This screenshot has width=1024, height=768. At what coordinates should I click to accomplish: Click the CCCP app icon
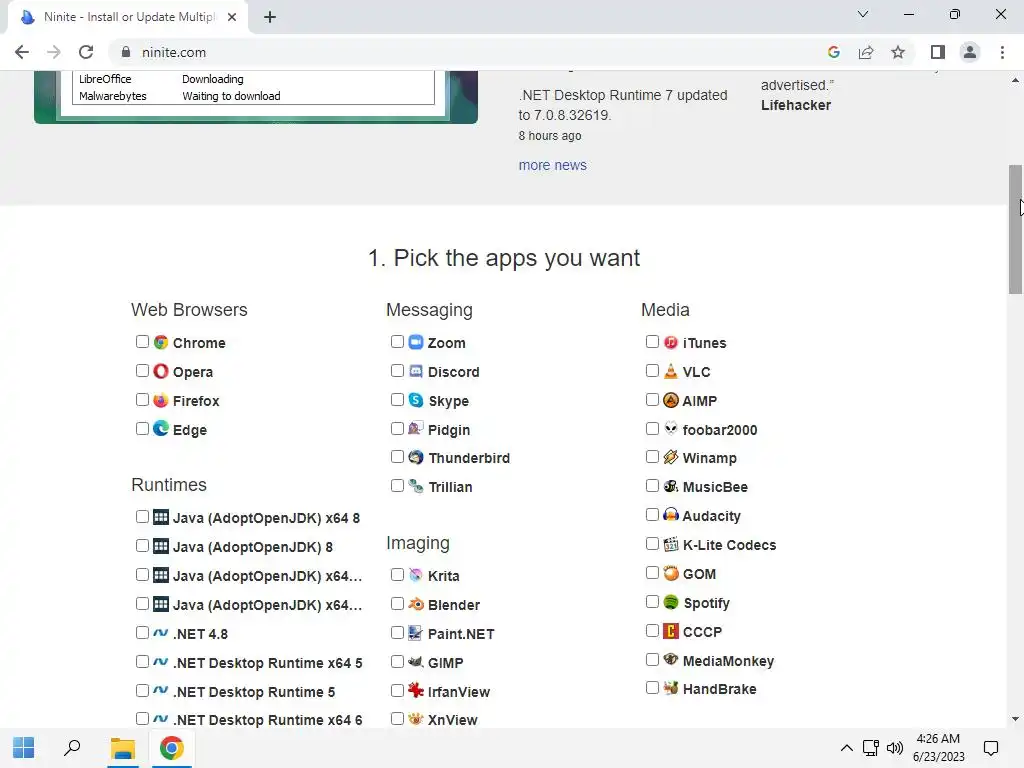tap(671, 631)
